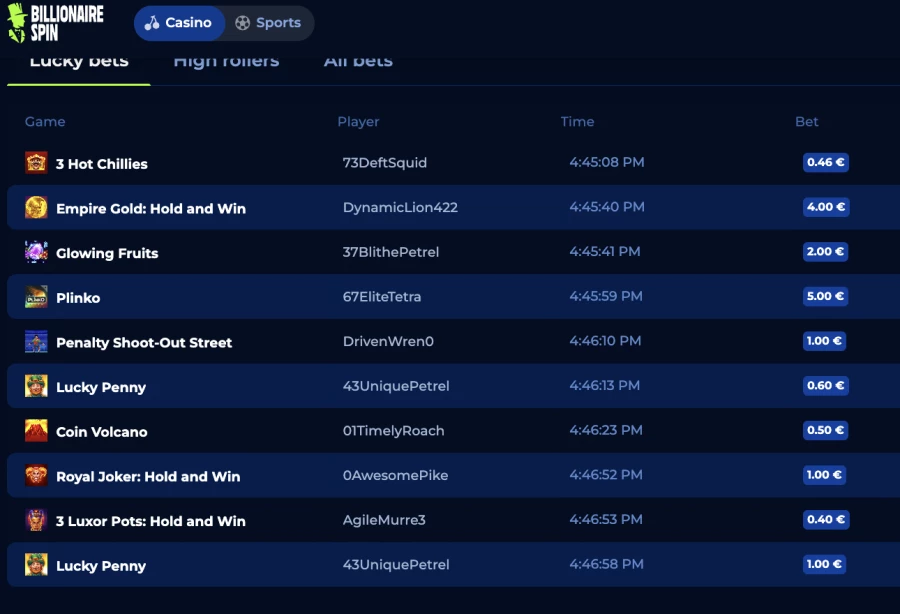Screen dimensions: 900x614
Task: Click player name DrivenWren0
Action: click(388, 342)
